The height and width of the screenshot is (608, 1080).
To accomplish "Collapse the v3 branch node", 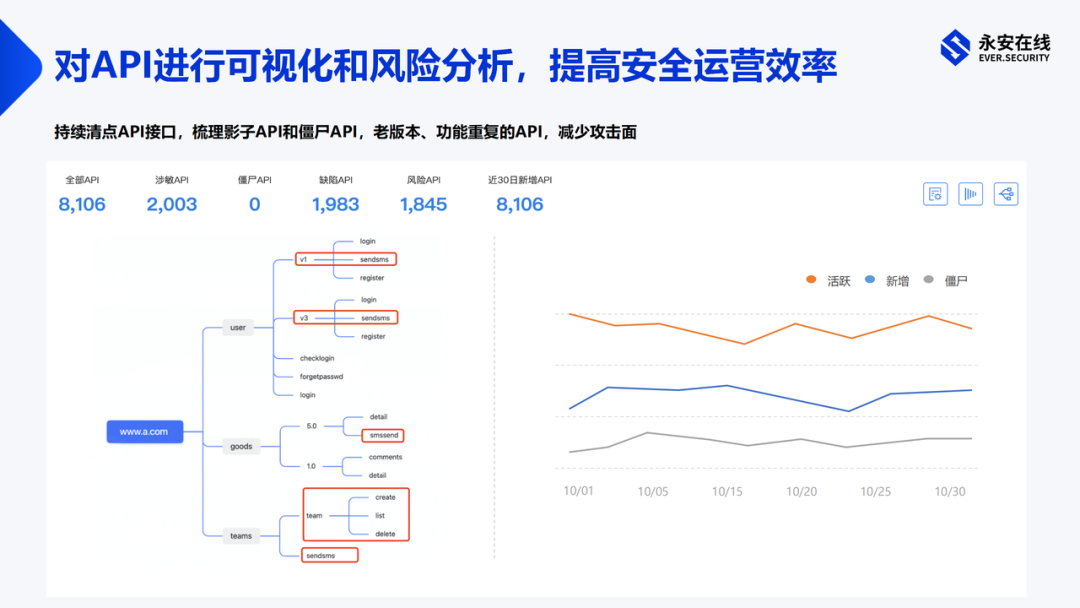I will coord(304,318).
